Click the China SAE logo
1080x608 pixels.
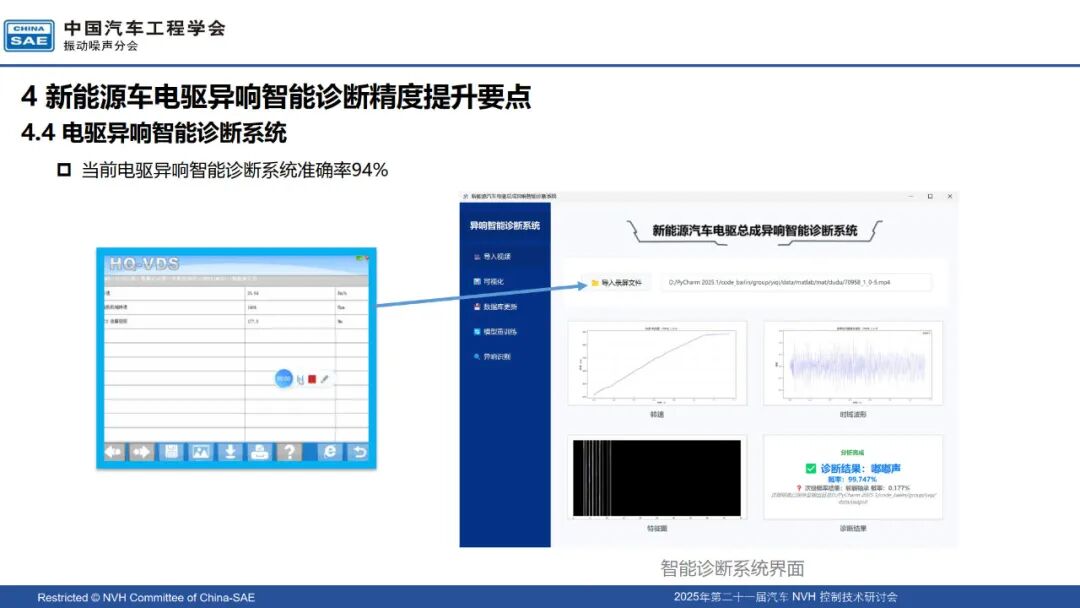coord(29,35)
